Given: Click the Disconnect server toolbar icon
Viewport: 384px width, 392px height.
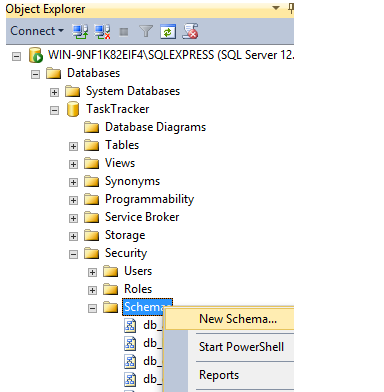Looking at the screenshot, I should 102,32.
